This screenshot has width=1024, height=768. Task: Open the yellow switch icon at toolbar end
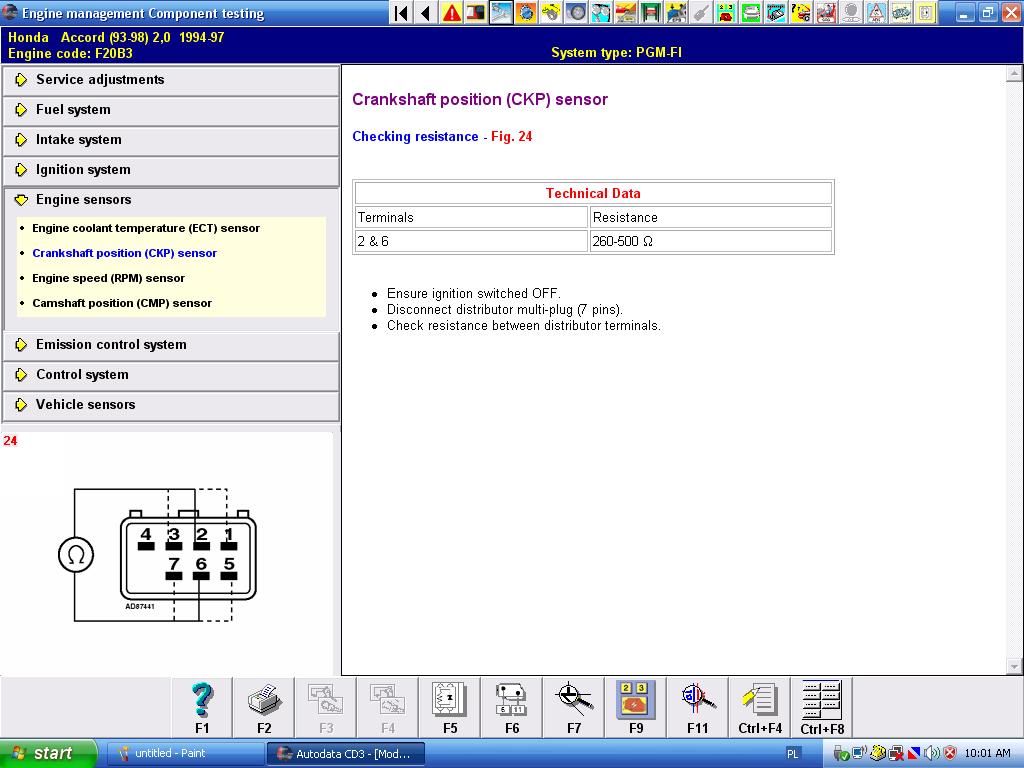pos(925,12)
